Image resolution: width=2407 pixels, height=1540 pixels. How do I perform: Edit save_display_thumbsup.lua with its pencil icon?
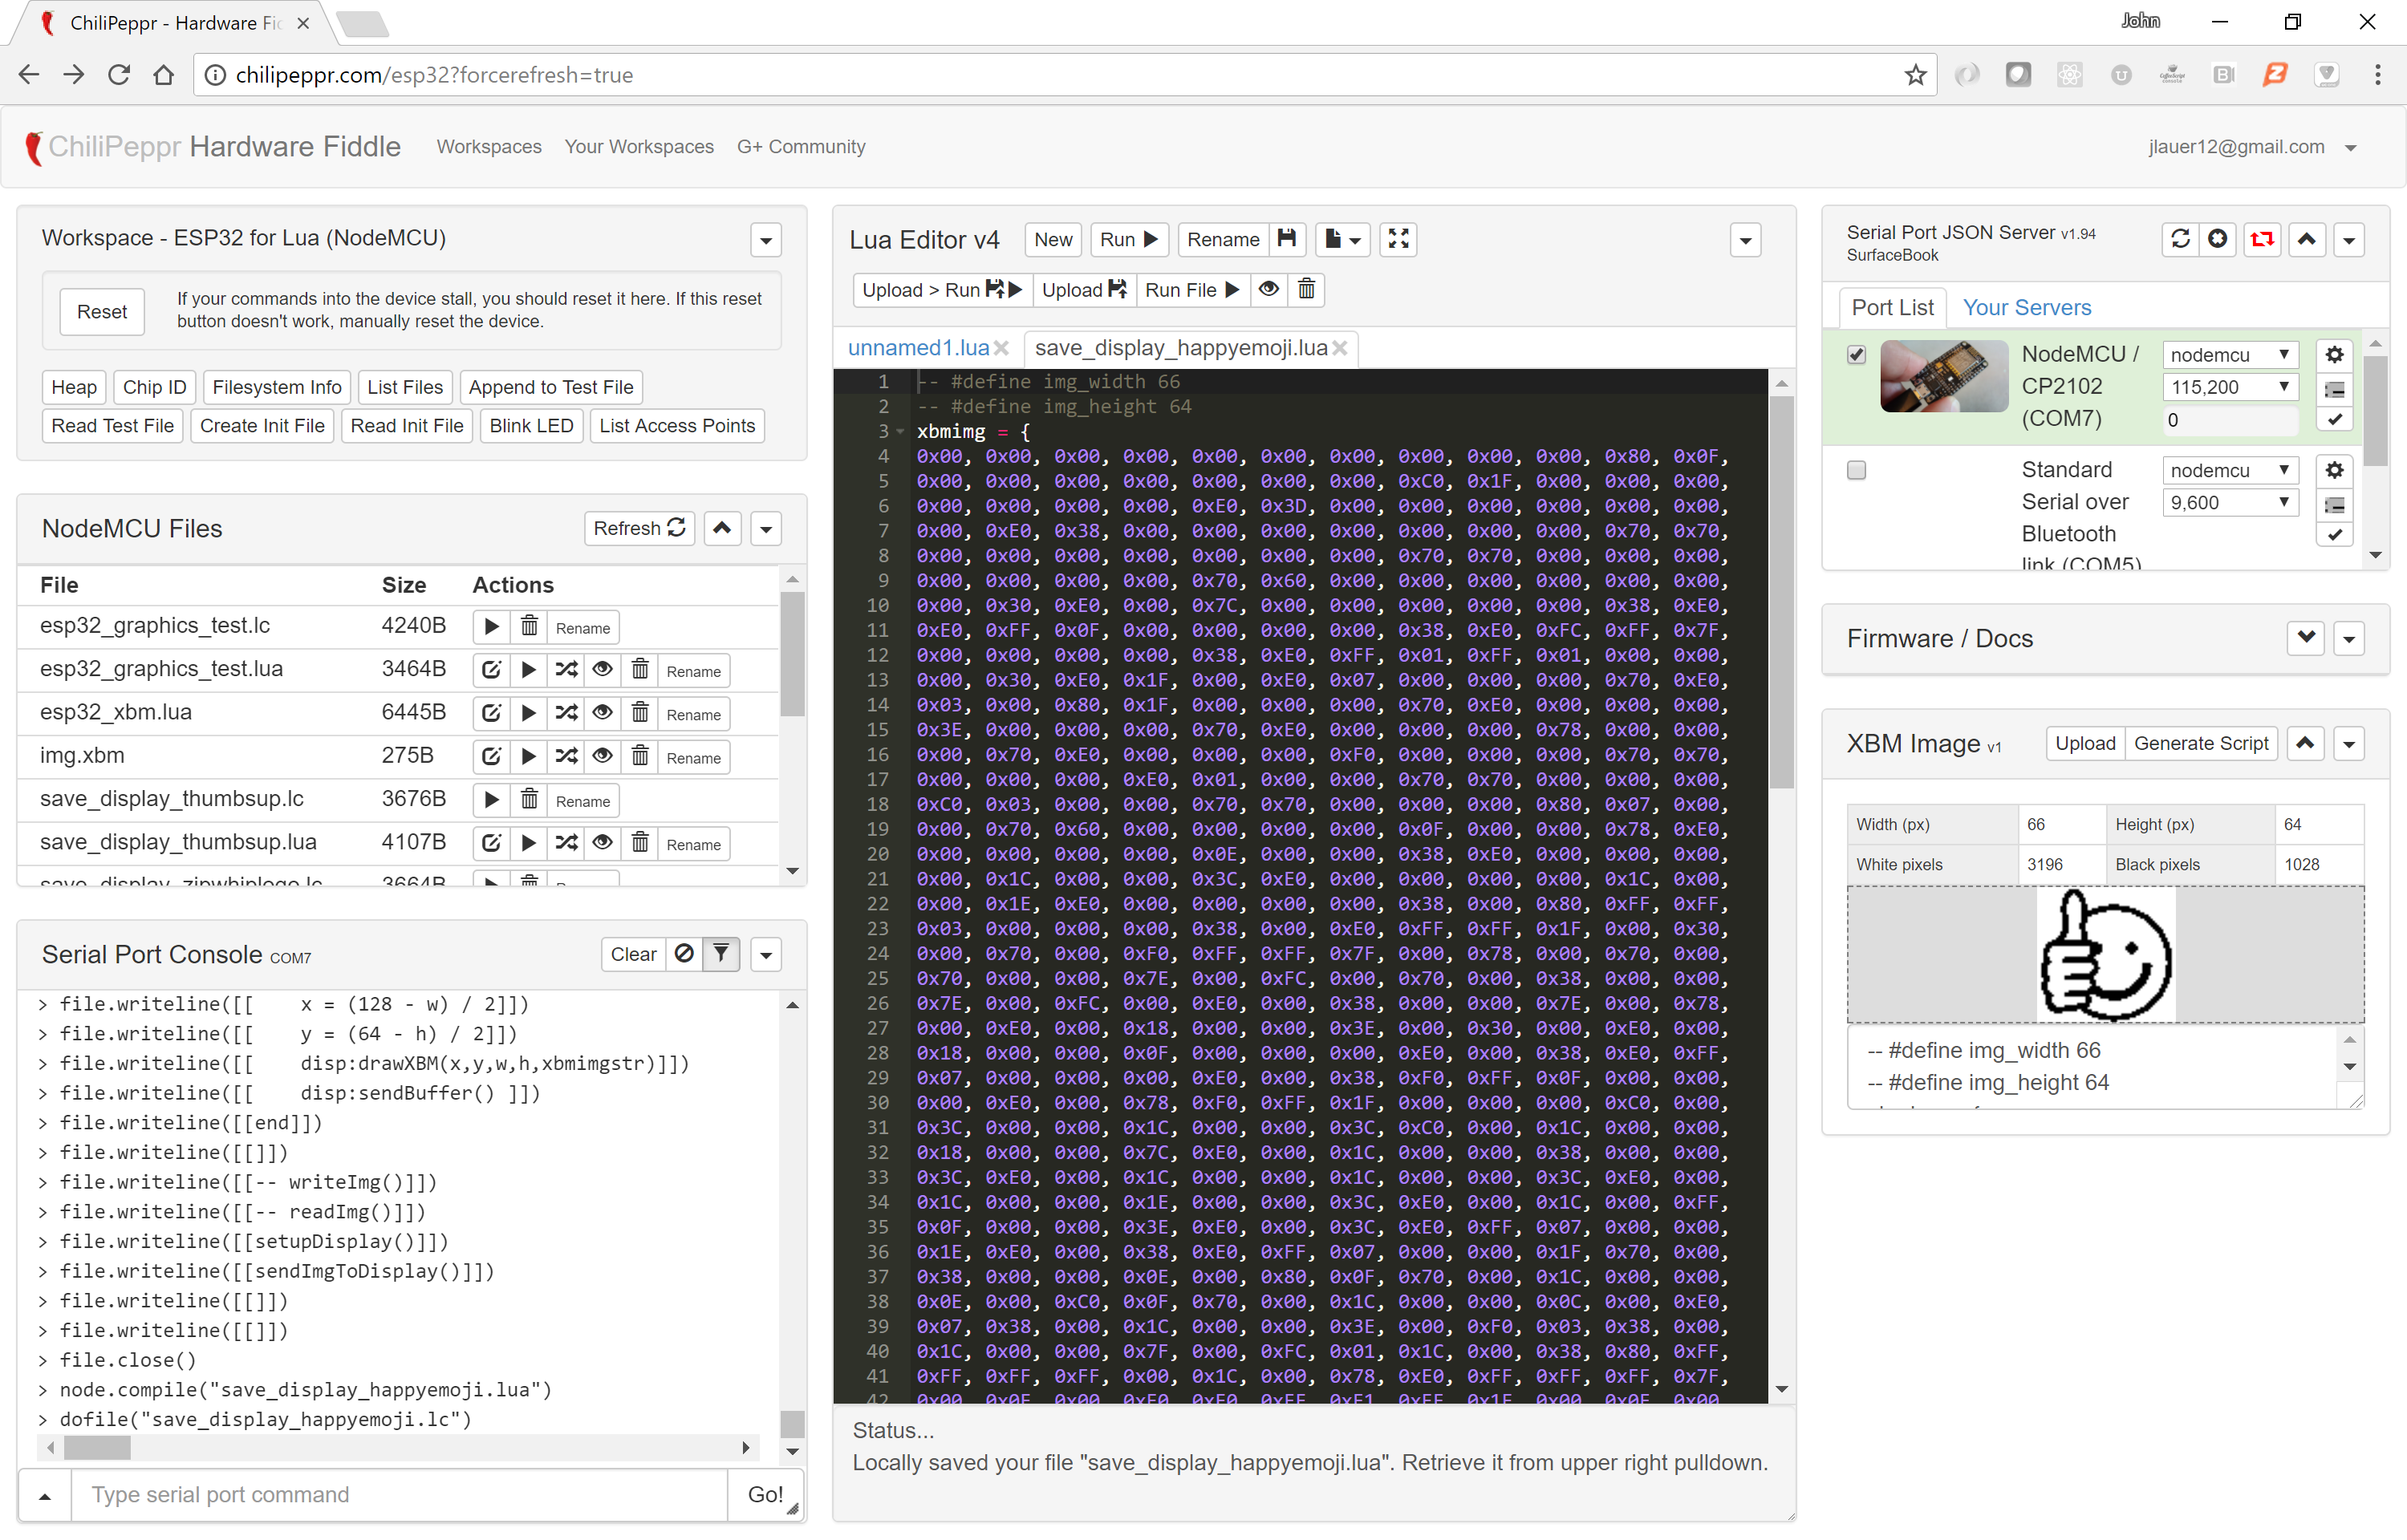click(491, 844)
